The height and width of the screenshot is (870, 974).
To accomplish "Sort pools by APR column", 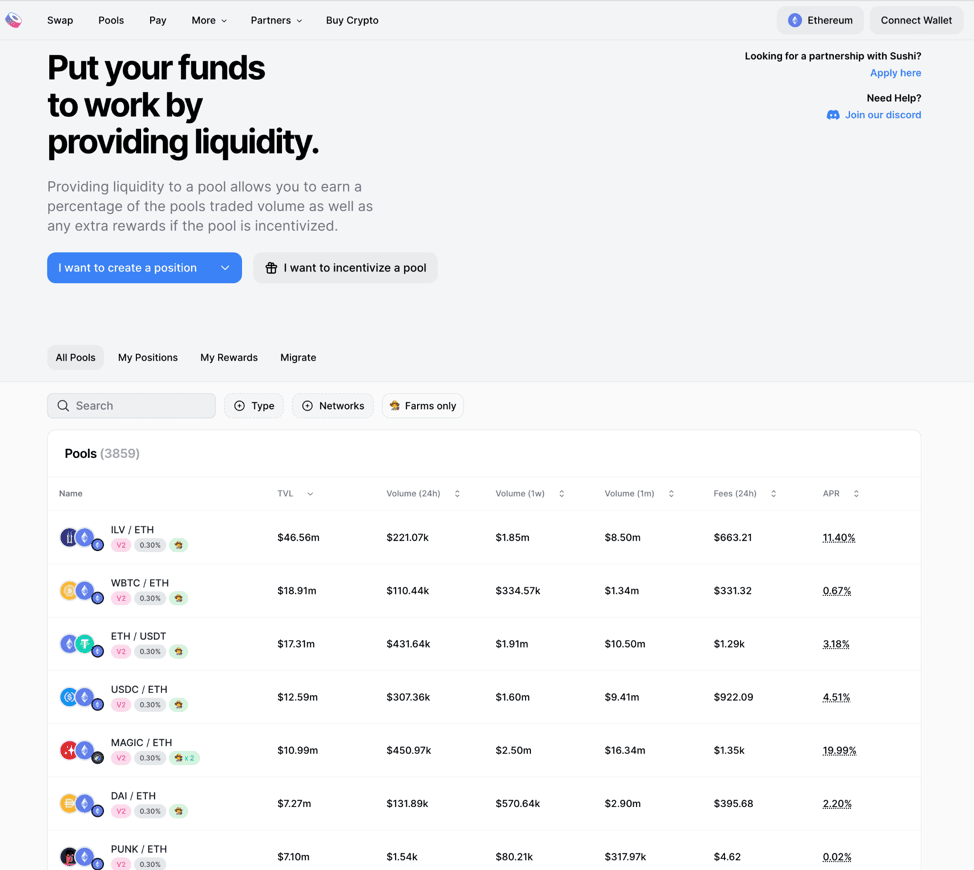I will coord(840,494).
